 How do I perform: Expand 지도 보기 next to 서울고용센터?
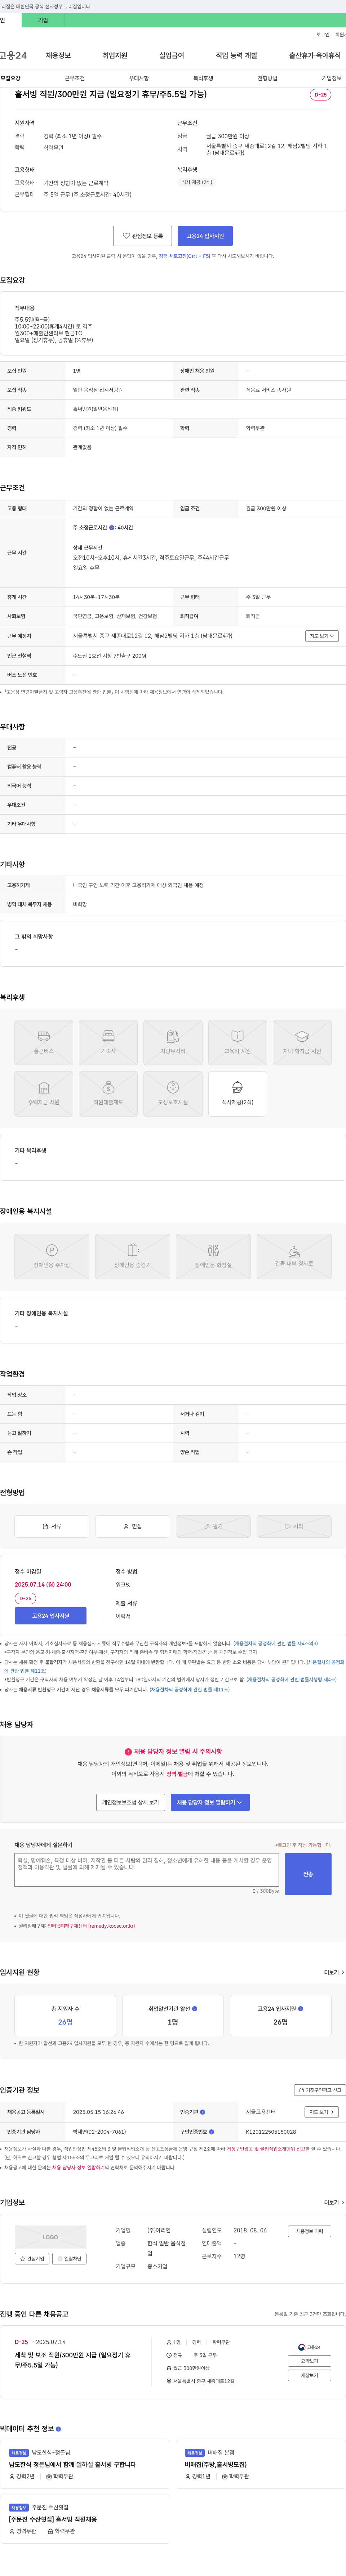[x=321, y=2112]
